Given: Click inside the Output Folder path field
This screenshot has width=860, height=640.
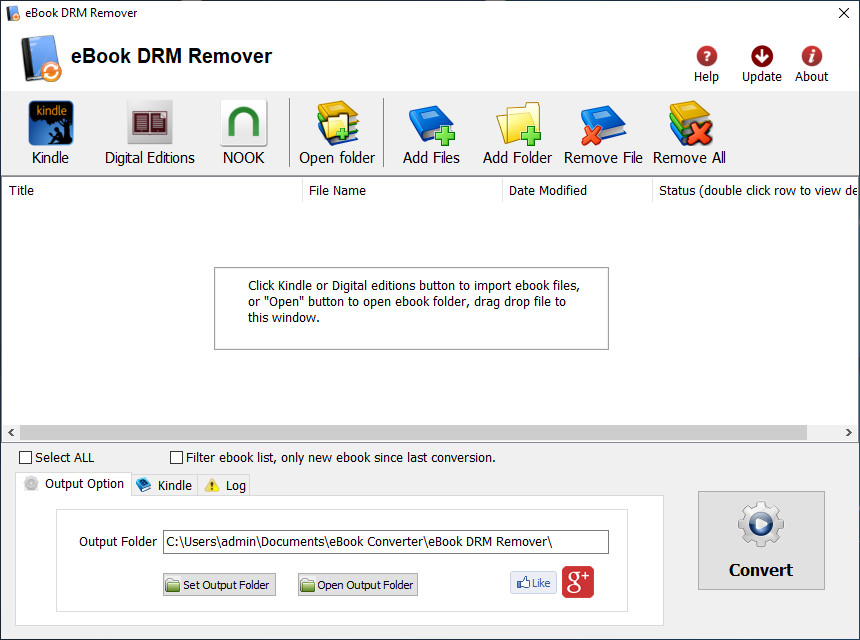Looking at the screenshot, I should coord(386,542).
